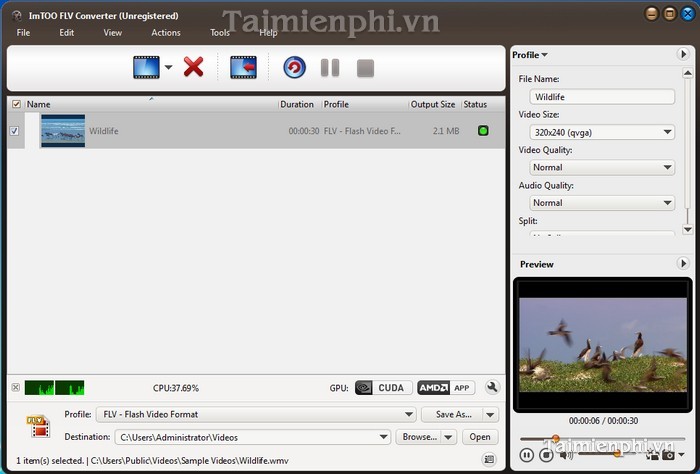This screenshot has height=474, width=700.
Task: Pause the conversion in the toolbar
Action: 330,68
